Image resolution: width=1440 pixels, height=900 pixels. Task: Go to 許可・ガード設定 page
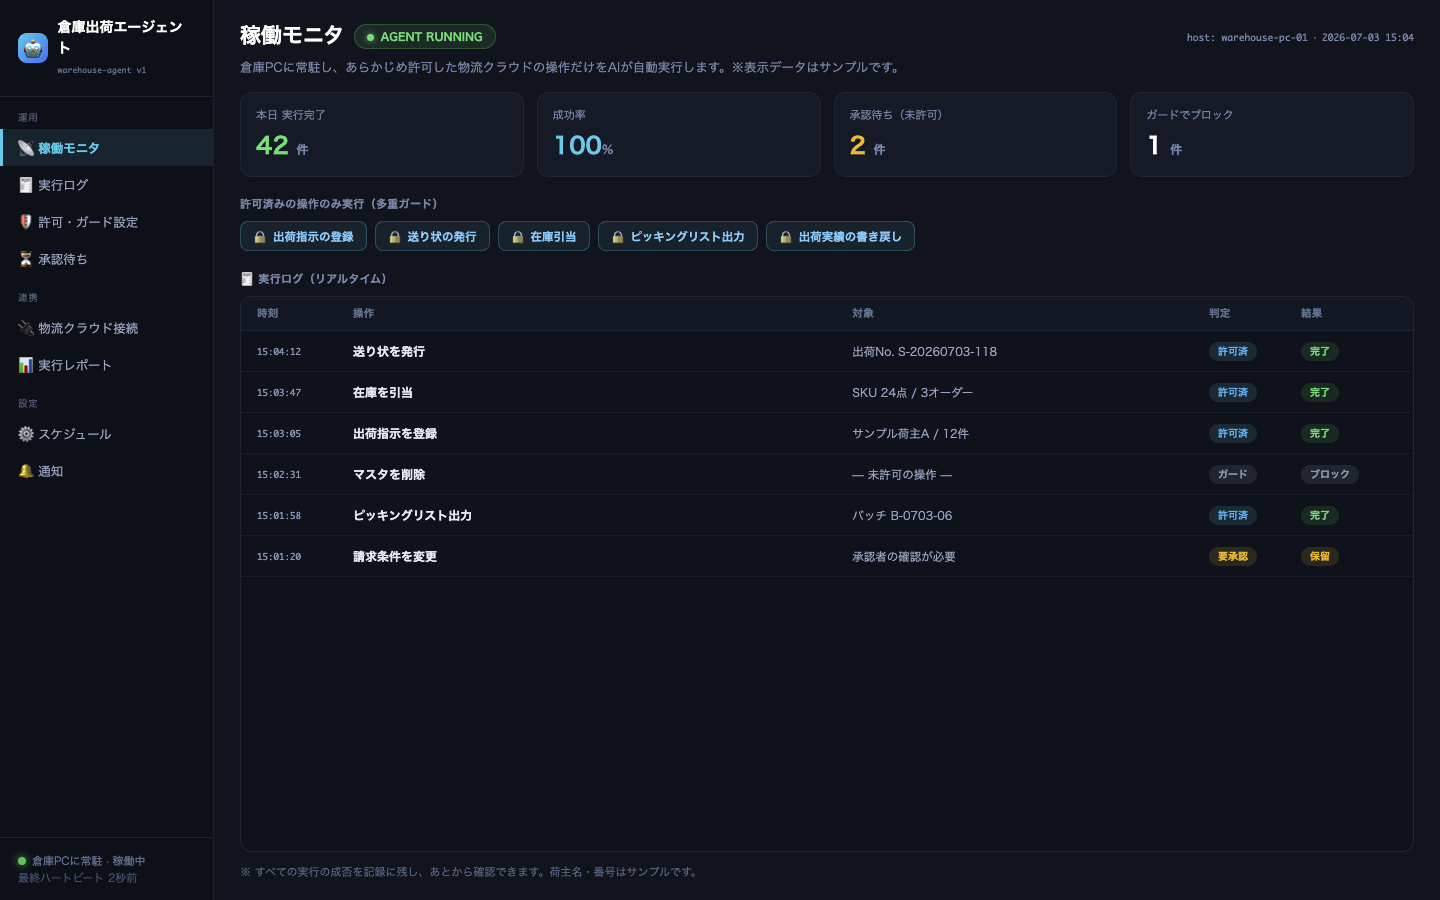[106, 222]
